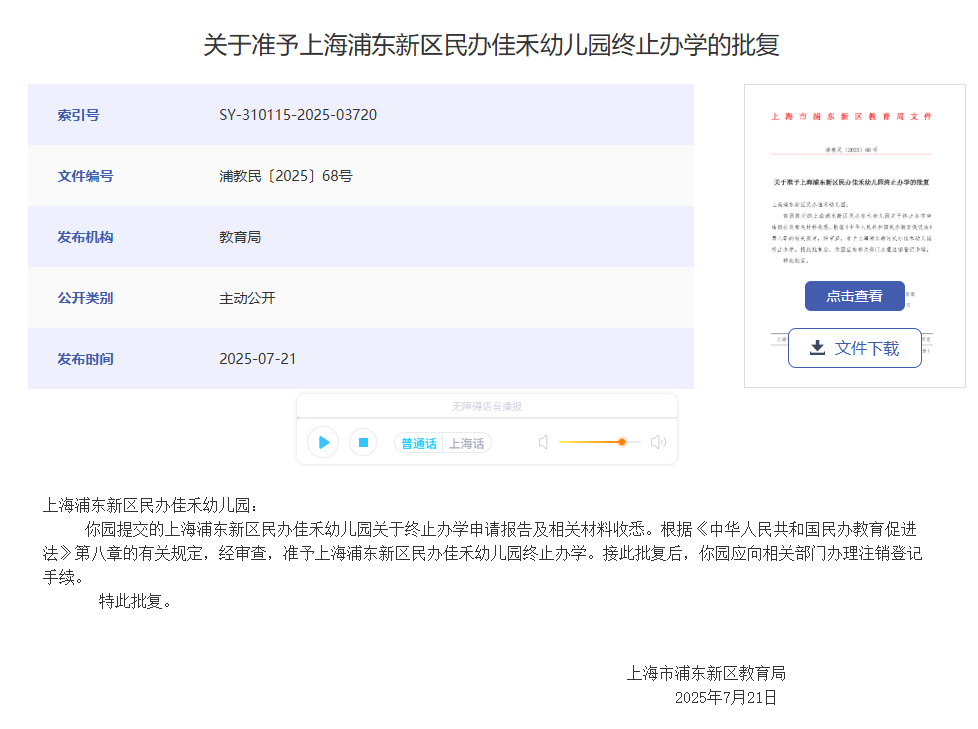Click the 文件下载 button text
Screen dimensions: 978x729
click(866, 348)
